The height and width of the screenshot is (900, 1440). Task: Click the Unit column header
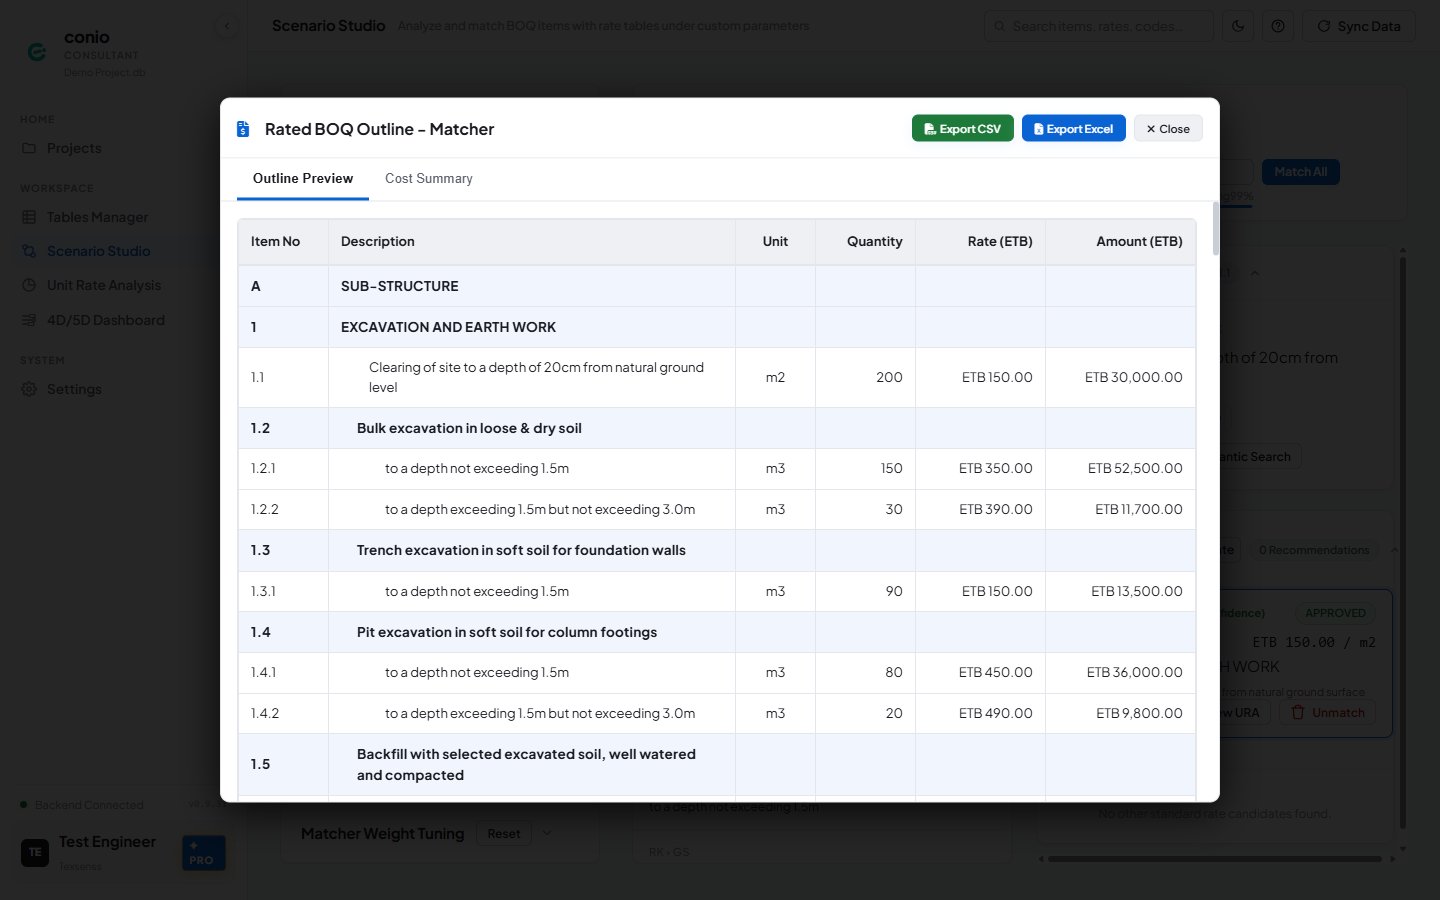coord(775,242)
